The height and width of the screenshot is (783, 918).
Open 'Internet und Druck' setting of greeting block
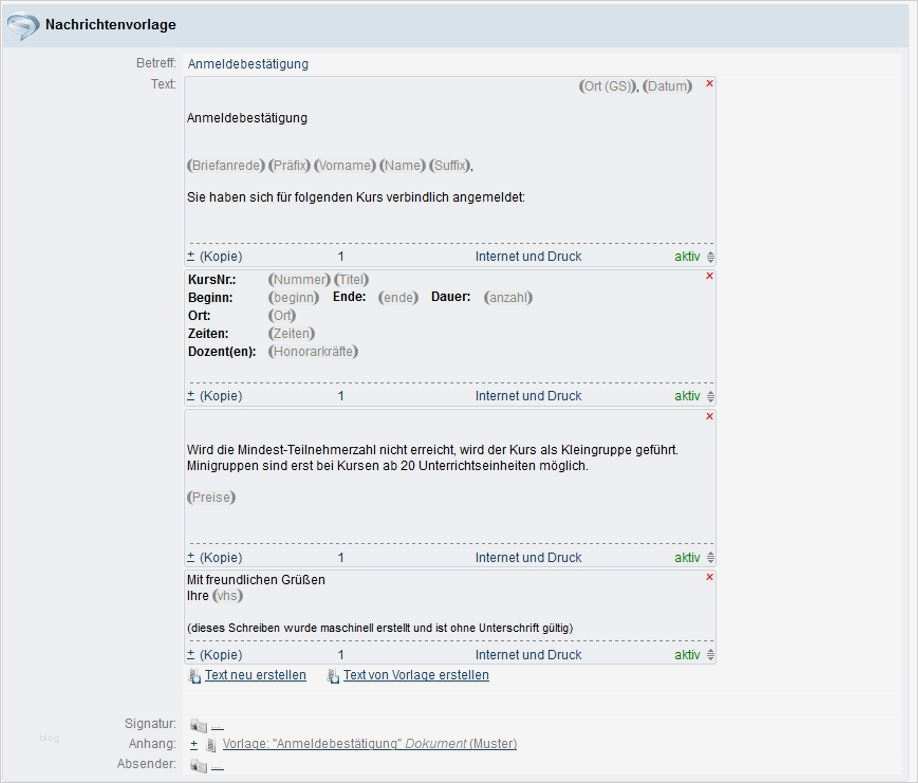pyautogui.click(x=528, y=655)
